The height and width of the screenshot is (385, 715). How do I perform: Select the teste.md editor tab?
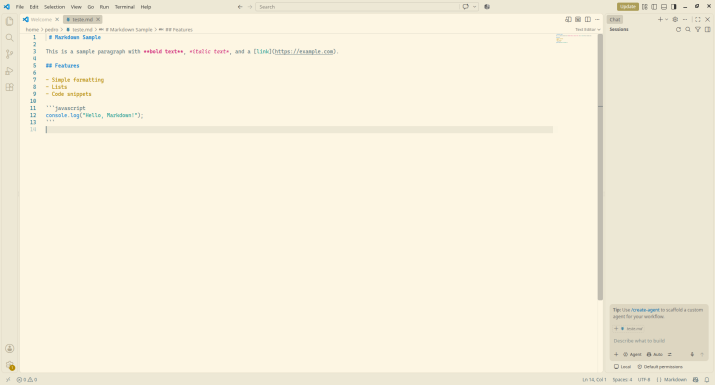pos(82,20)
